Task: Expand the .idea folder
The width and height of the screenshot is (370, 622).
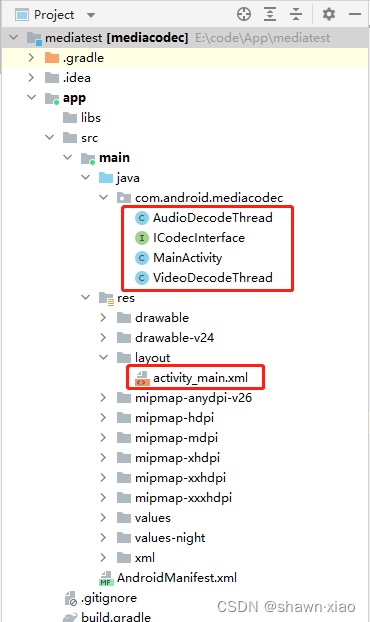Action: point(32,77)
